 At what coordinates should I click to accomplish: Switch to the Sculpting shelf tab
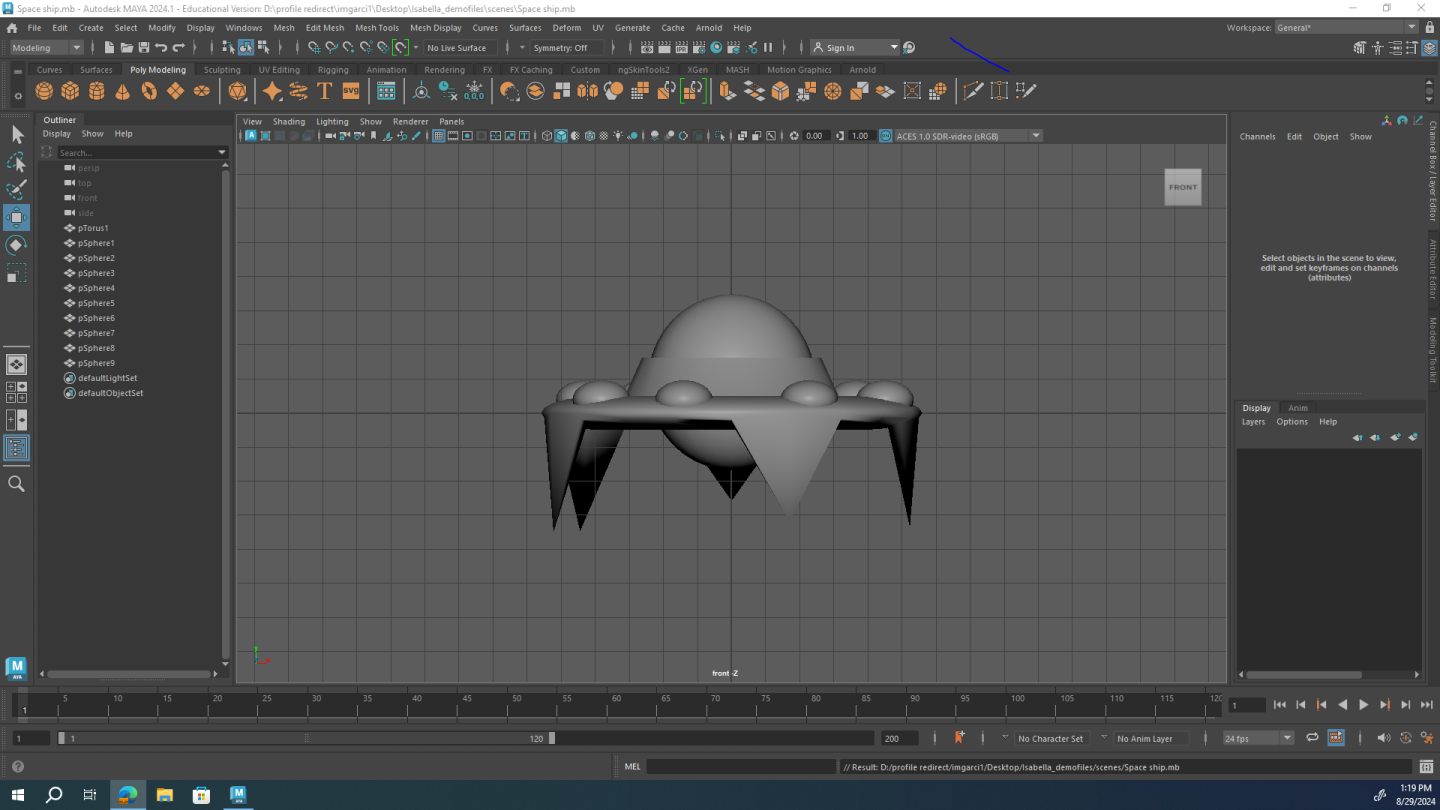[x=222, y=70]
